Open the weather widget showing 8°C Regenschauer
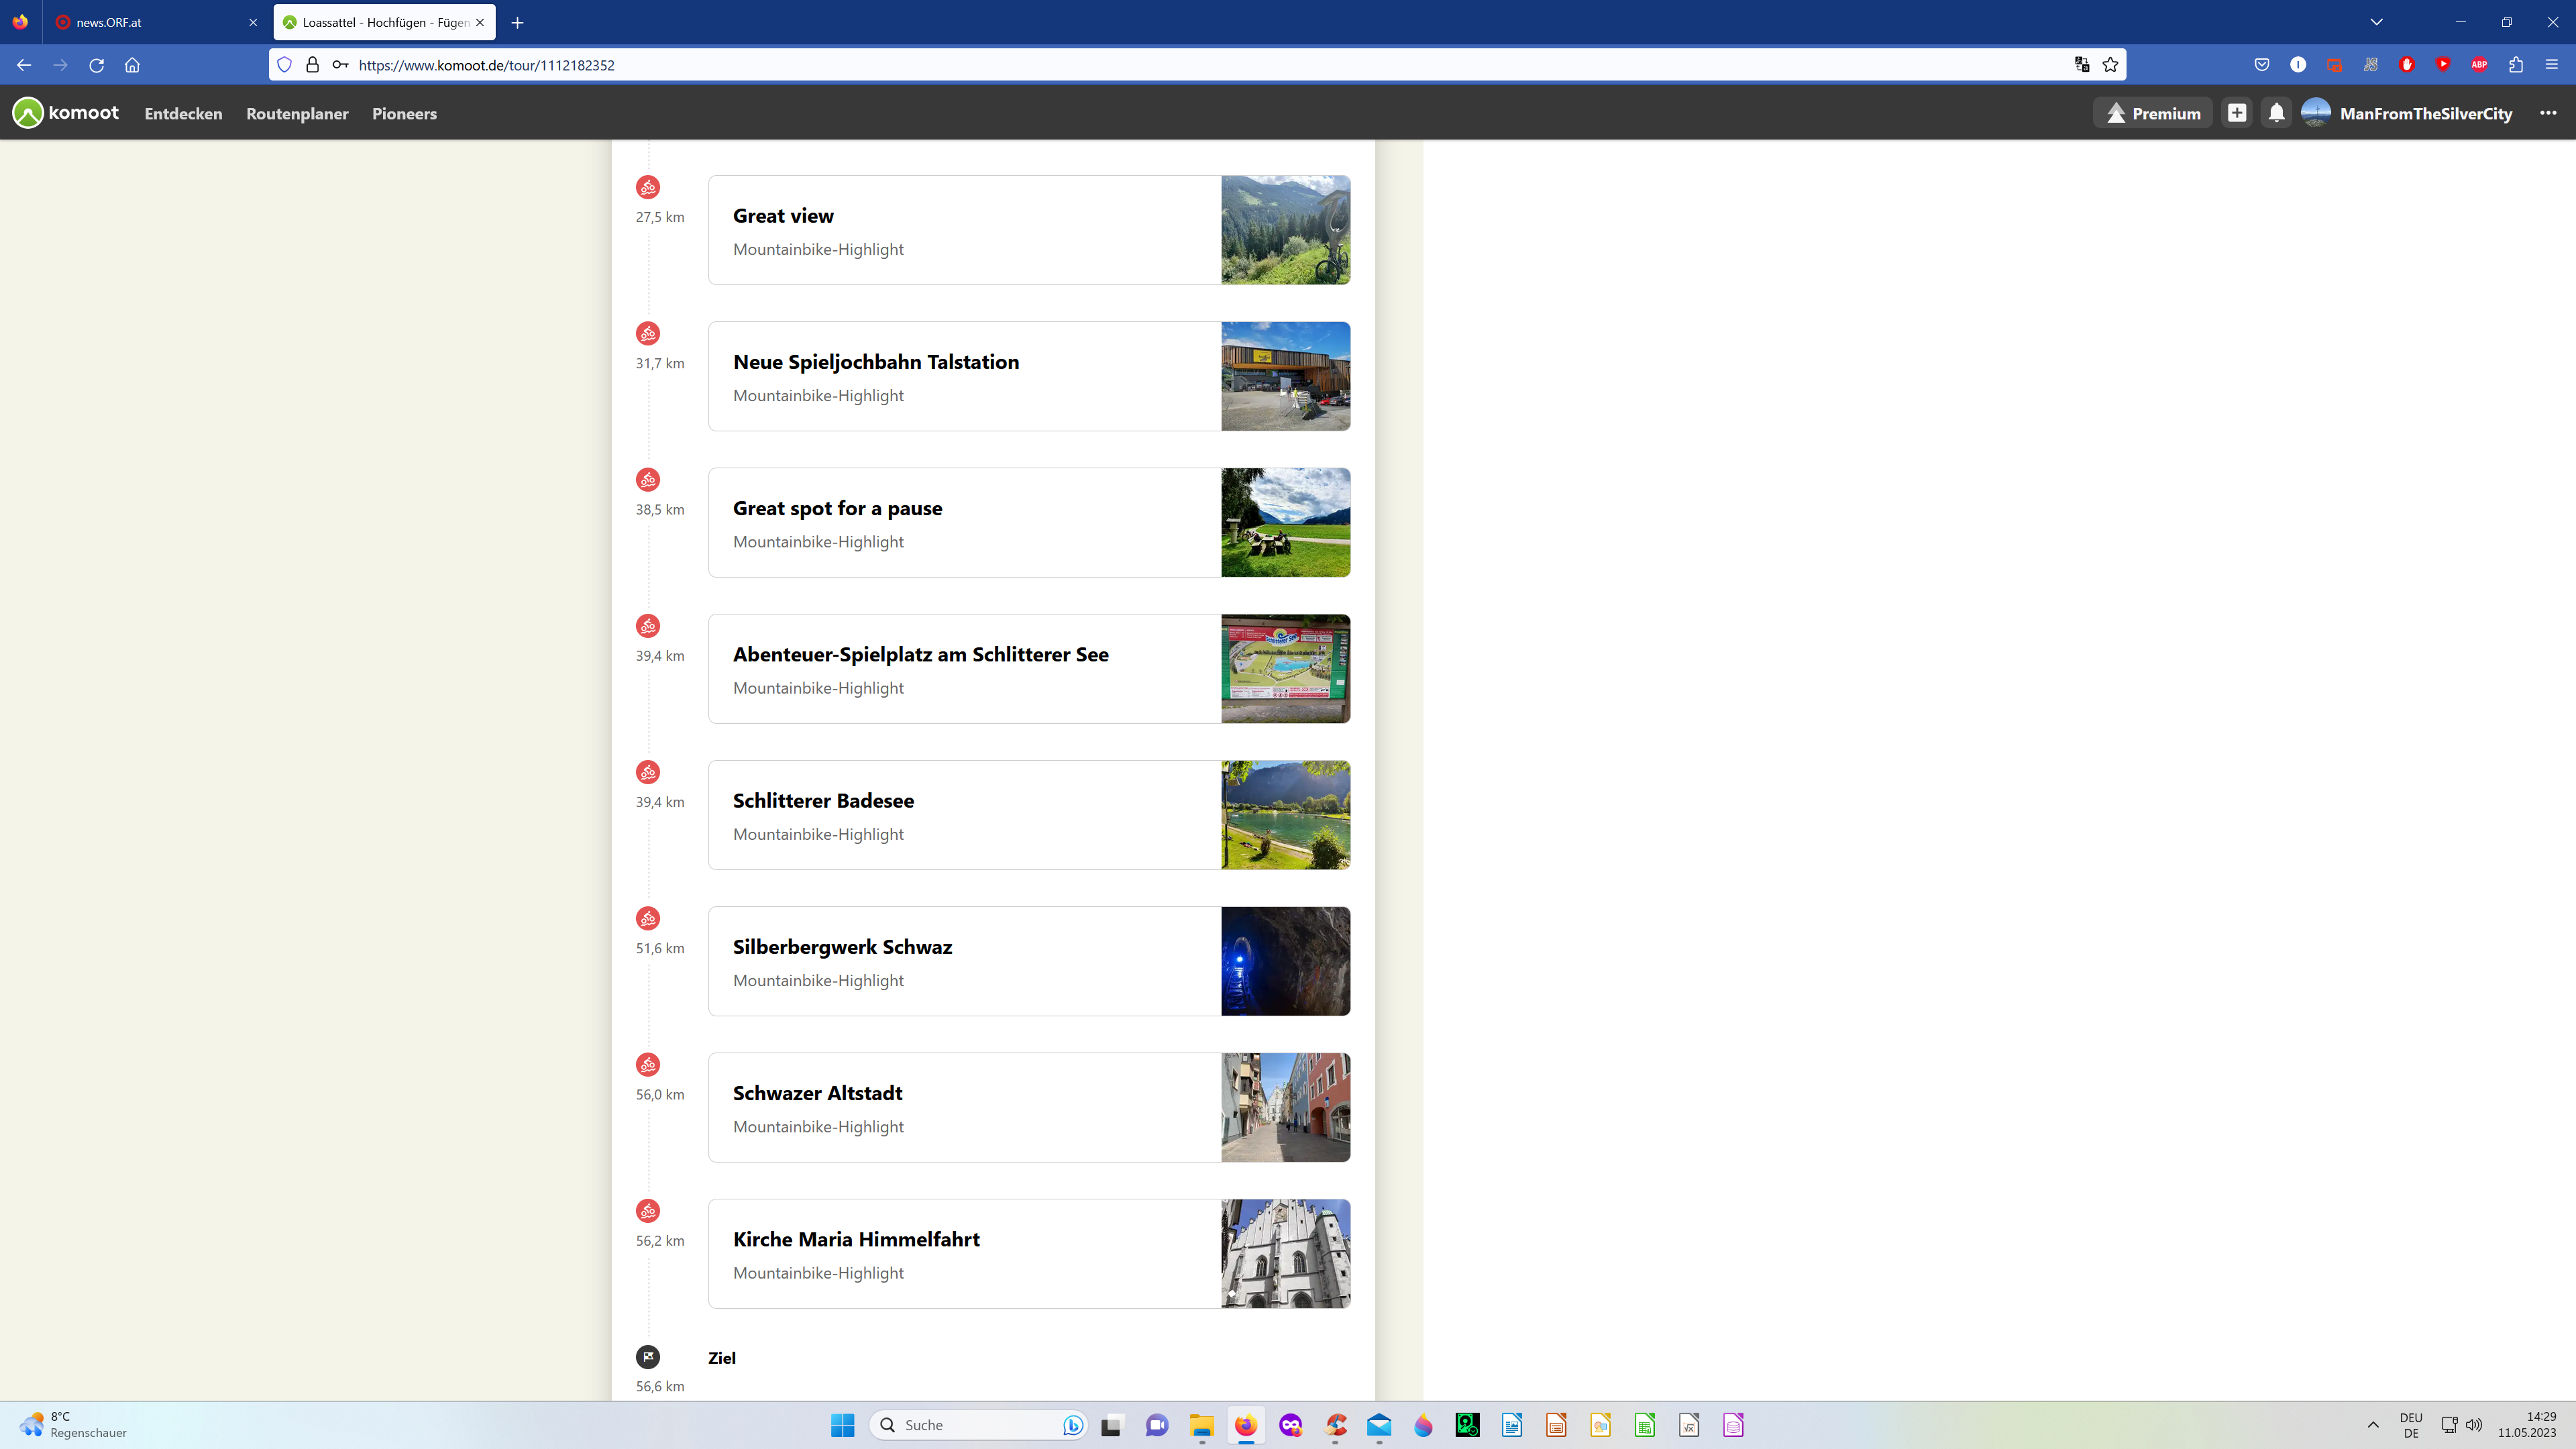 coord(73,1425)
